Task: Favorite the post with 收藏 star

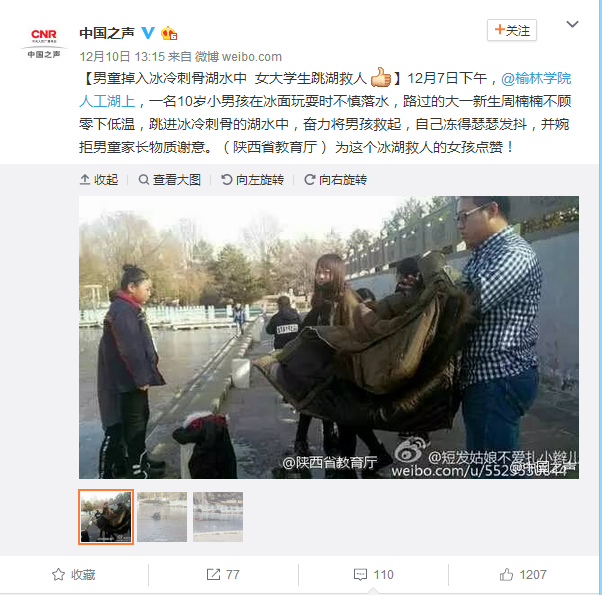Action: [73, 575]
